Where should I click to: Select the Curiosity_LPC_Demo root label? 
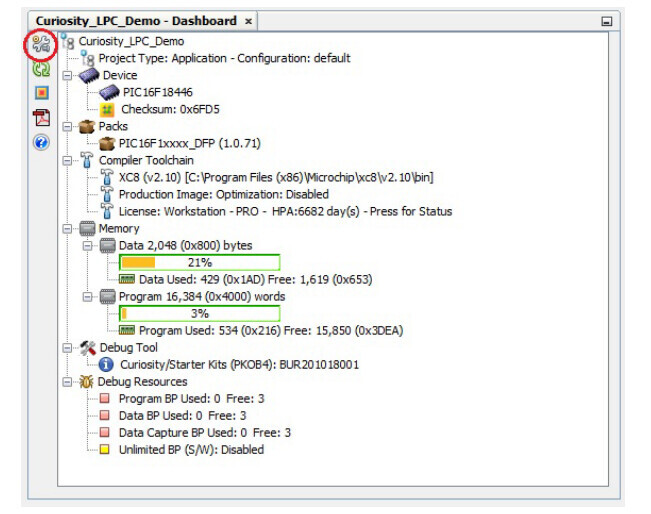131,42
